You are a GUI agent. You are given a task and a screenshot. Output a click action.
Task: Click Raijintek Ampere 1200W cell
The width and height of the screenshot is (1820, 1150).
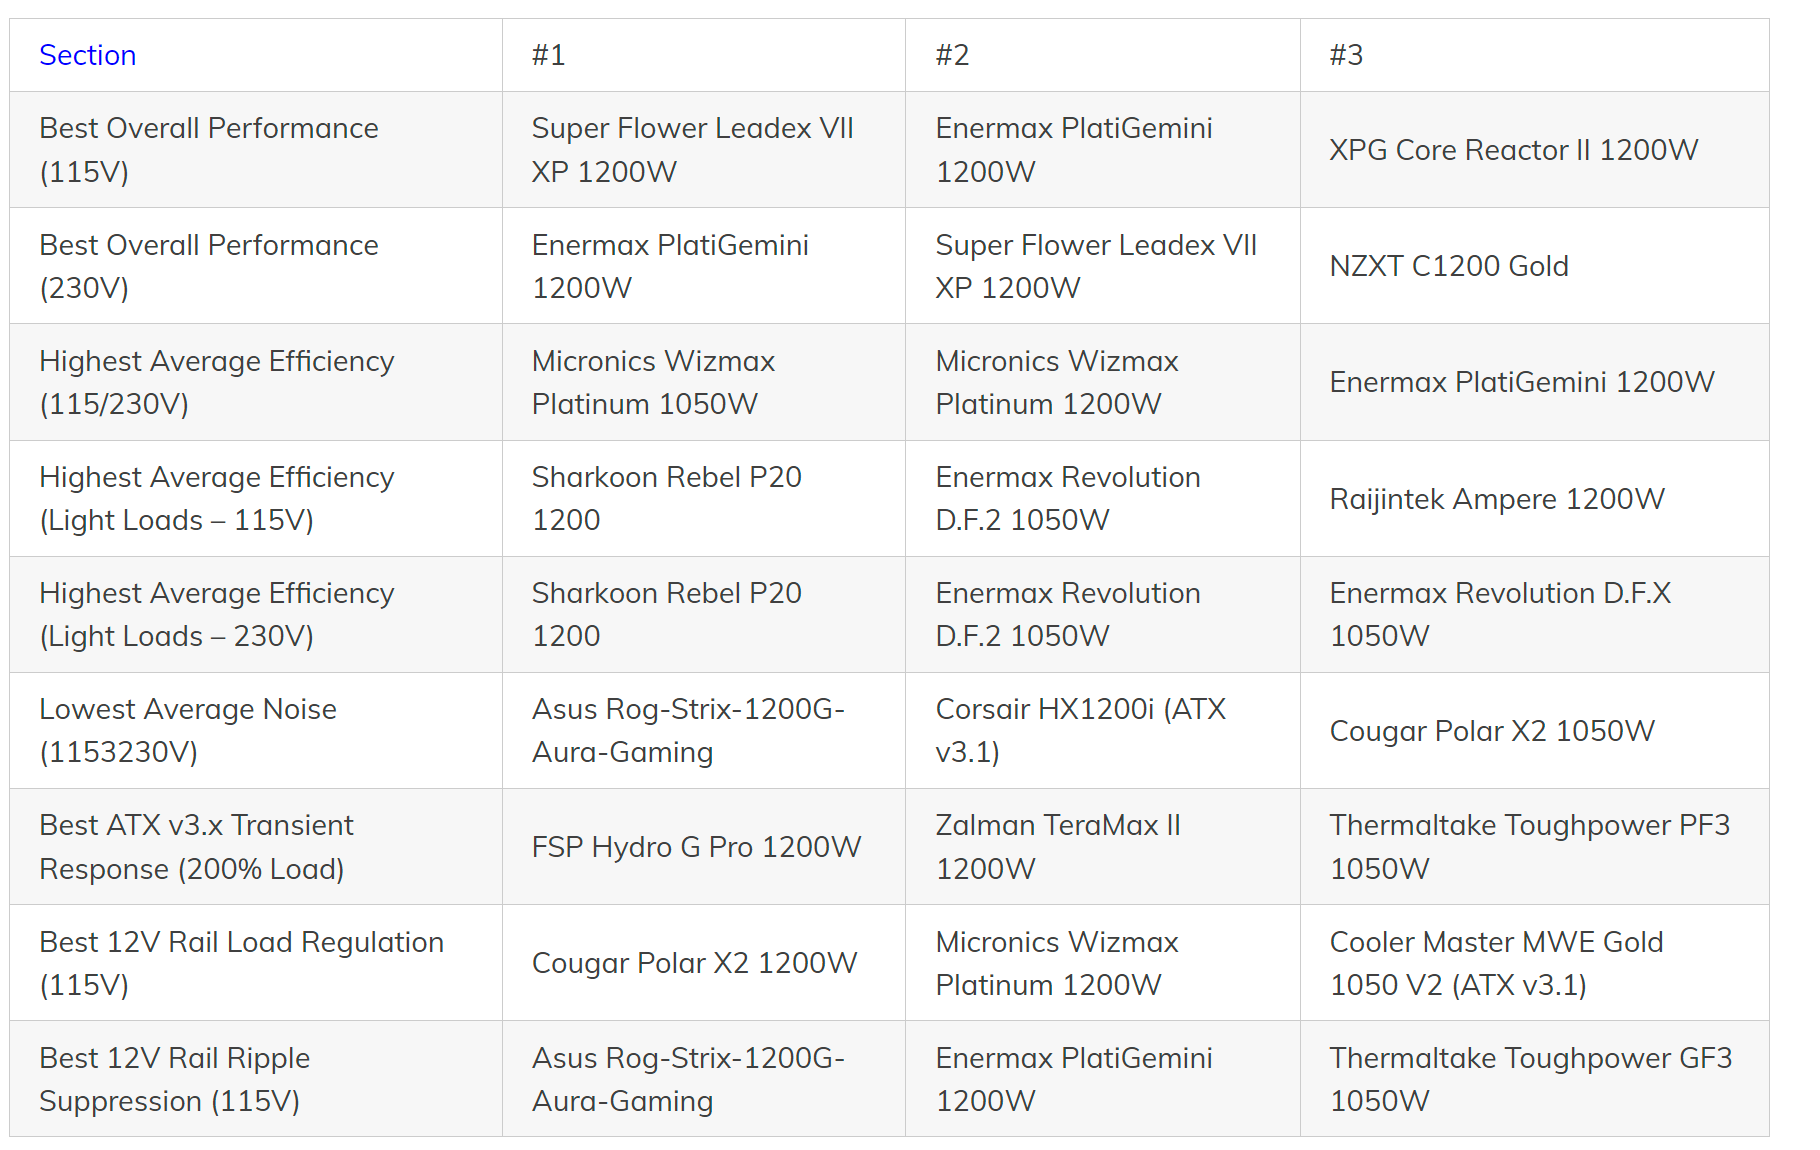(x=1496, y=499)
